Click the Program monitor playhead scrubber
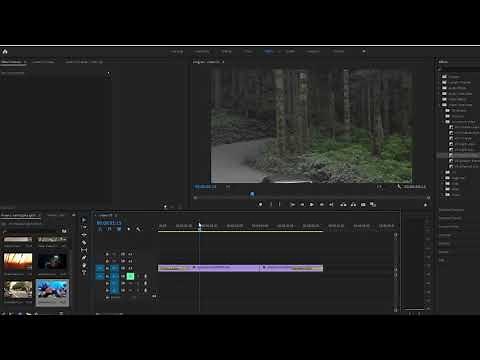480x360 pixels. (x=252, y=194)
